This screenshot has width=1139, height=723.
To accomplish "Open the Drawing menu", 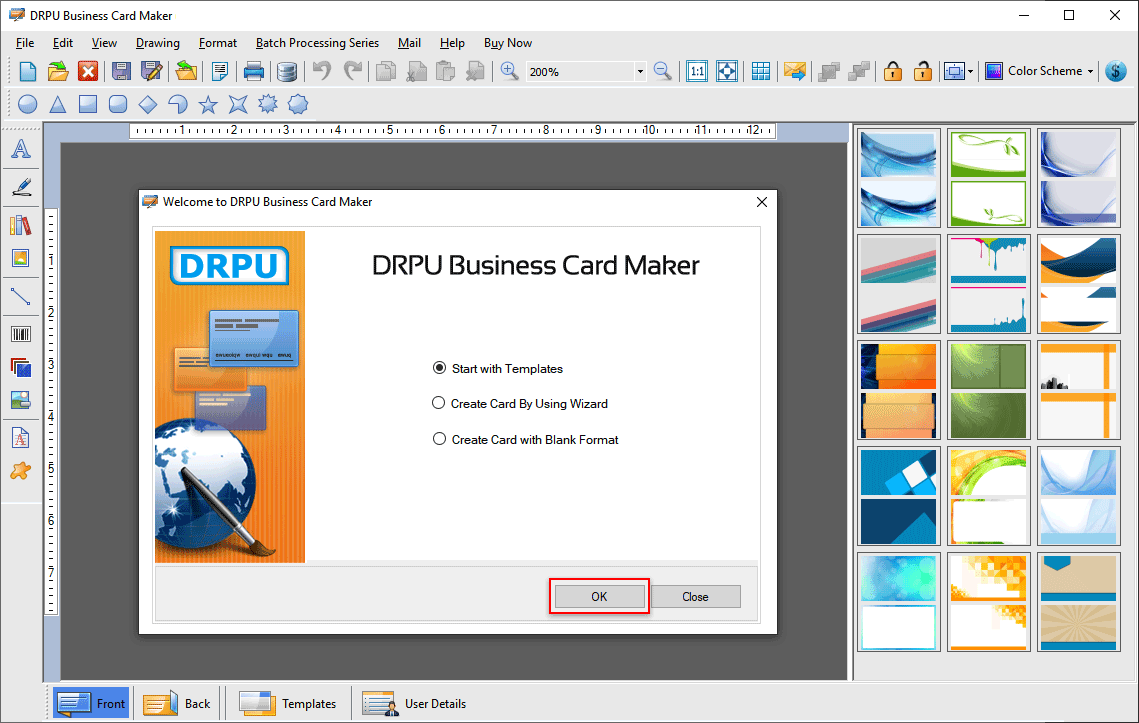I will tap(158, 43).
